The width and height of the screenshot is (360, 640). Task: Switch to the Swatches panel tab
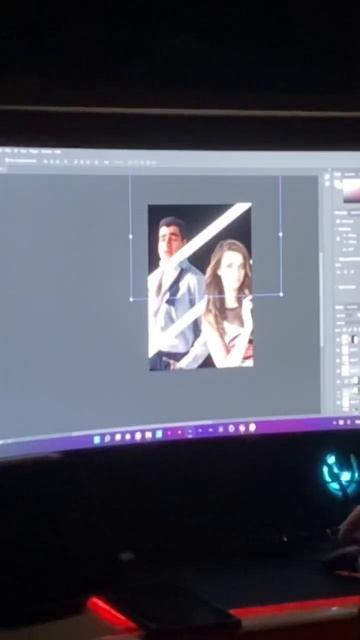pyautogui.click(x=350, y=174)
